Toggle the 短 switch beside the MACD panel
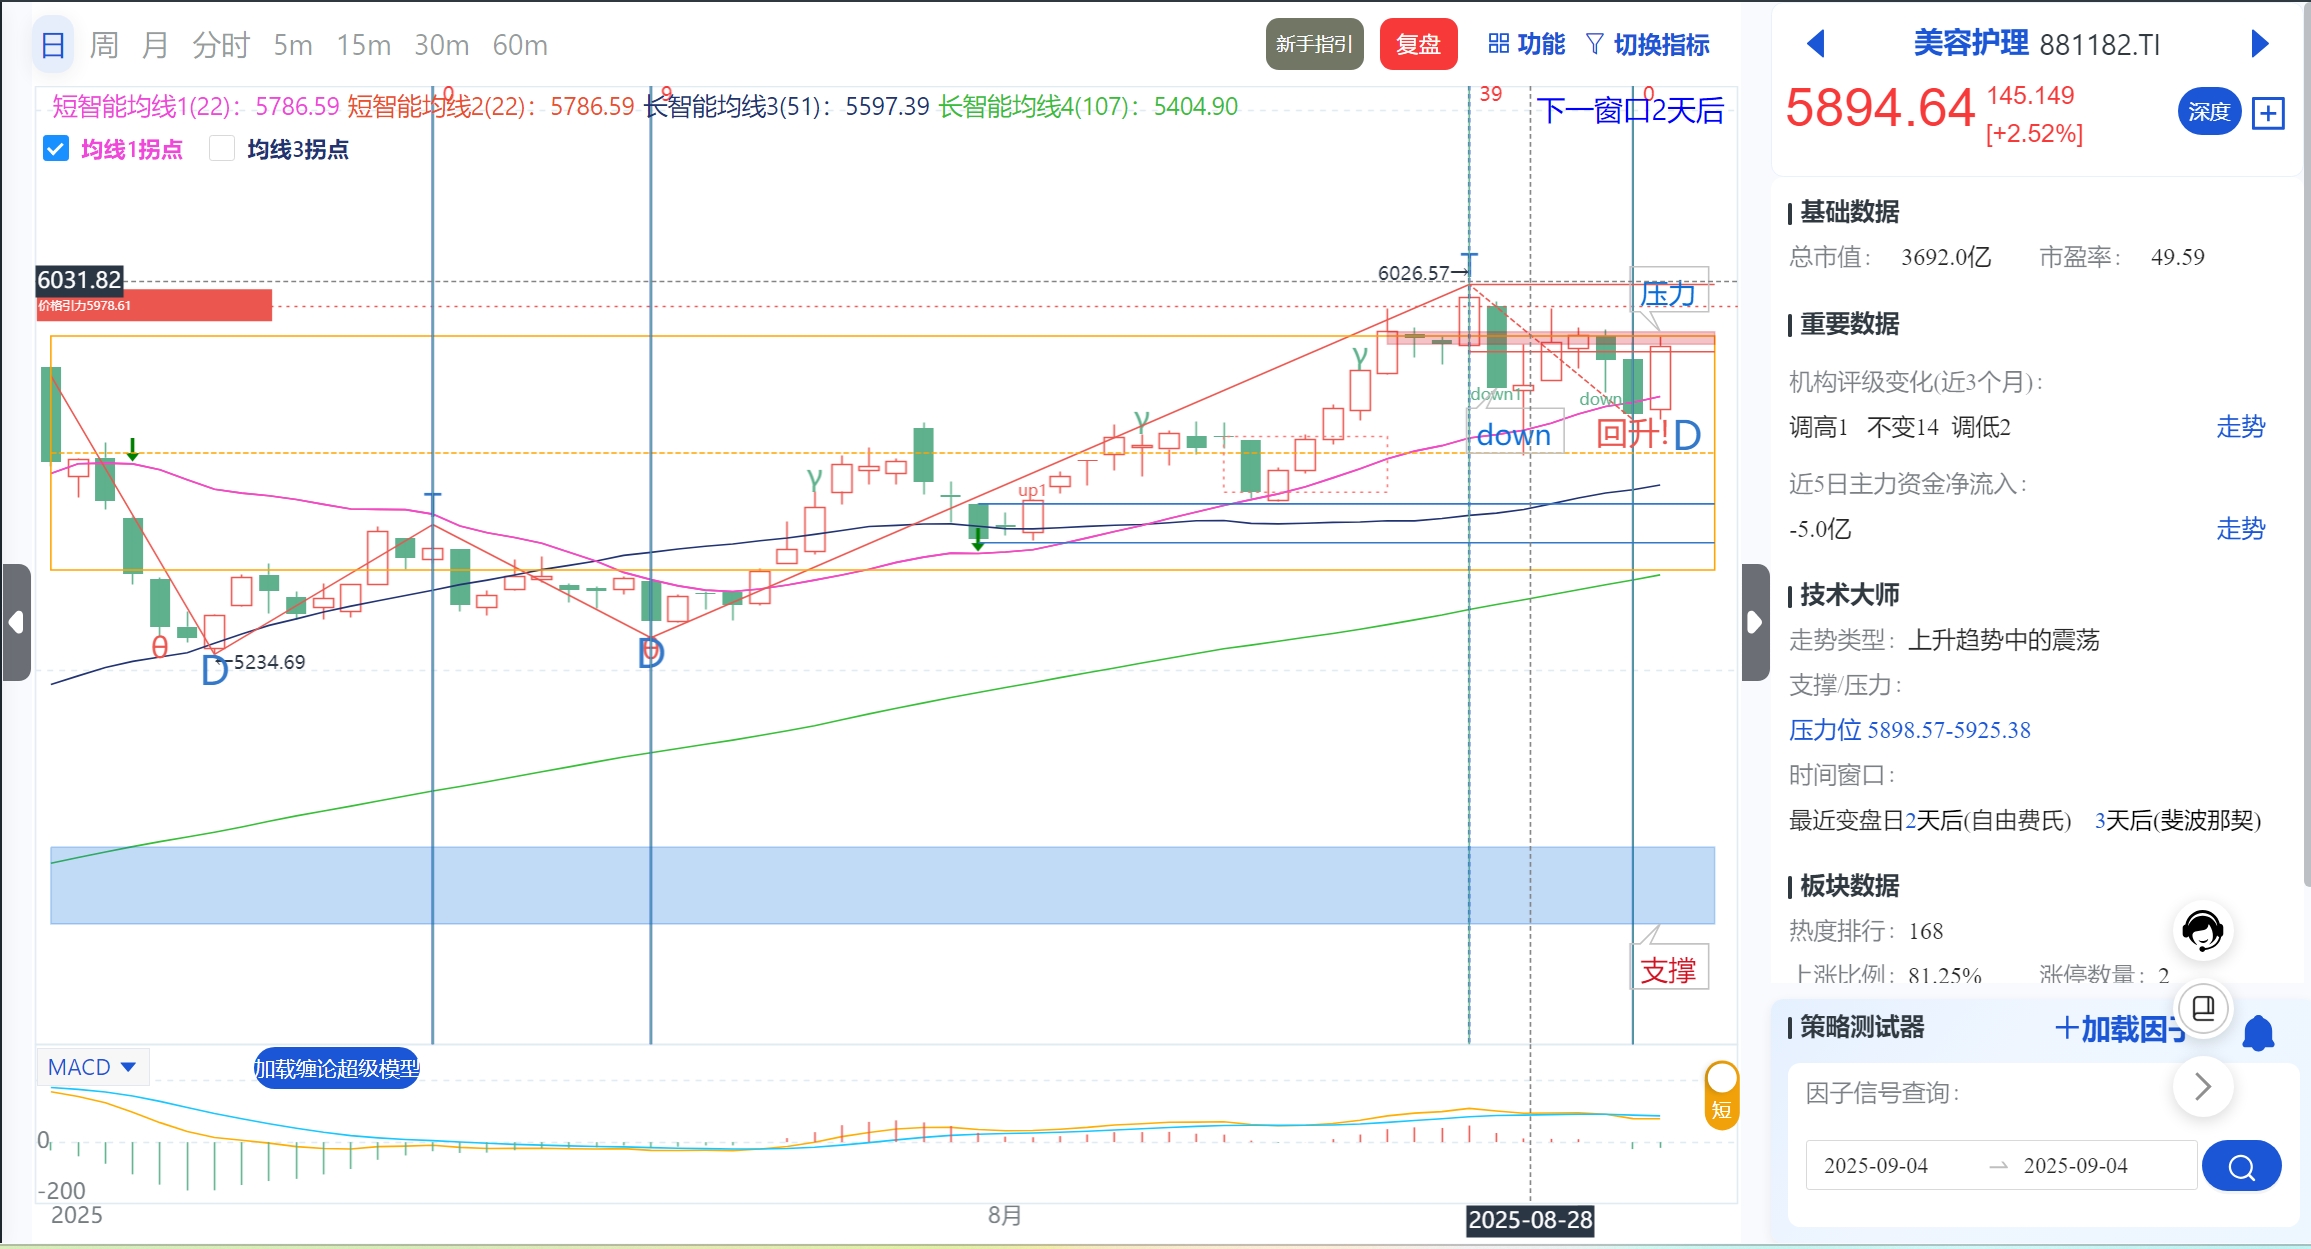This screenshot has width=2311, height=1249. coord(1721,1095)
